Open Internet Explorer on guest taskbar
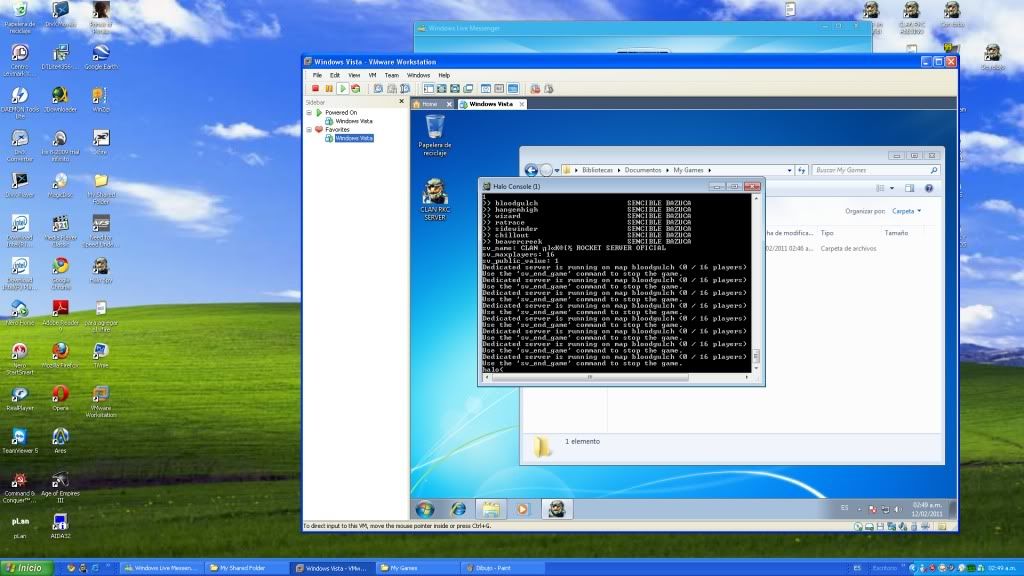 pyautogui.click(x=458, y=509)
